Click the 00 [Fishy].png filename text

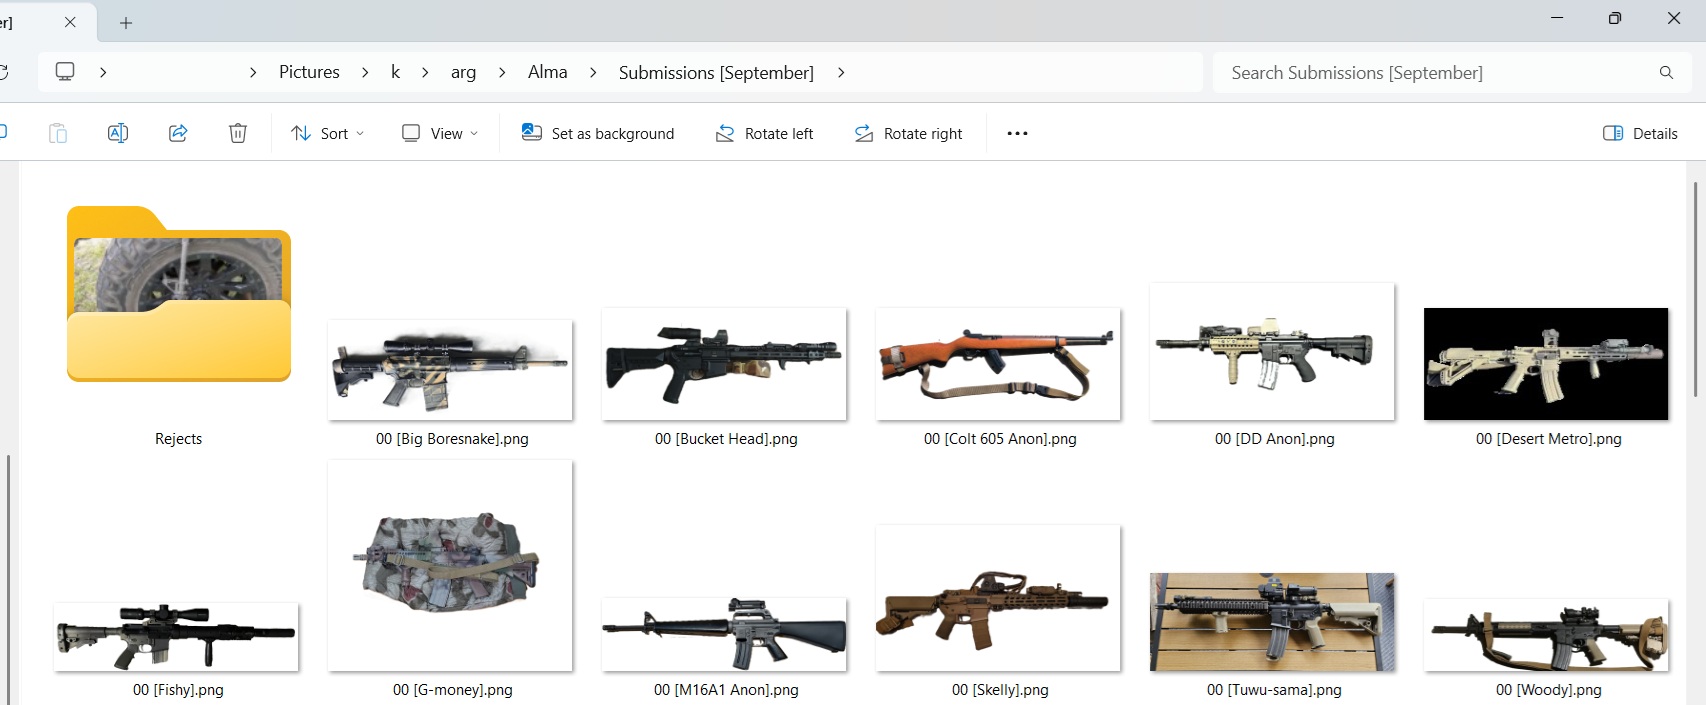tap(178, 690)
